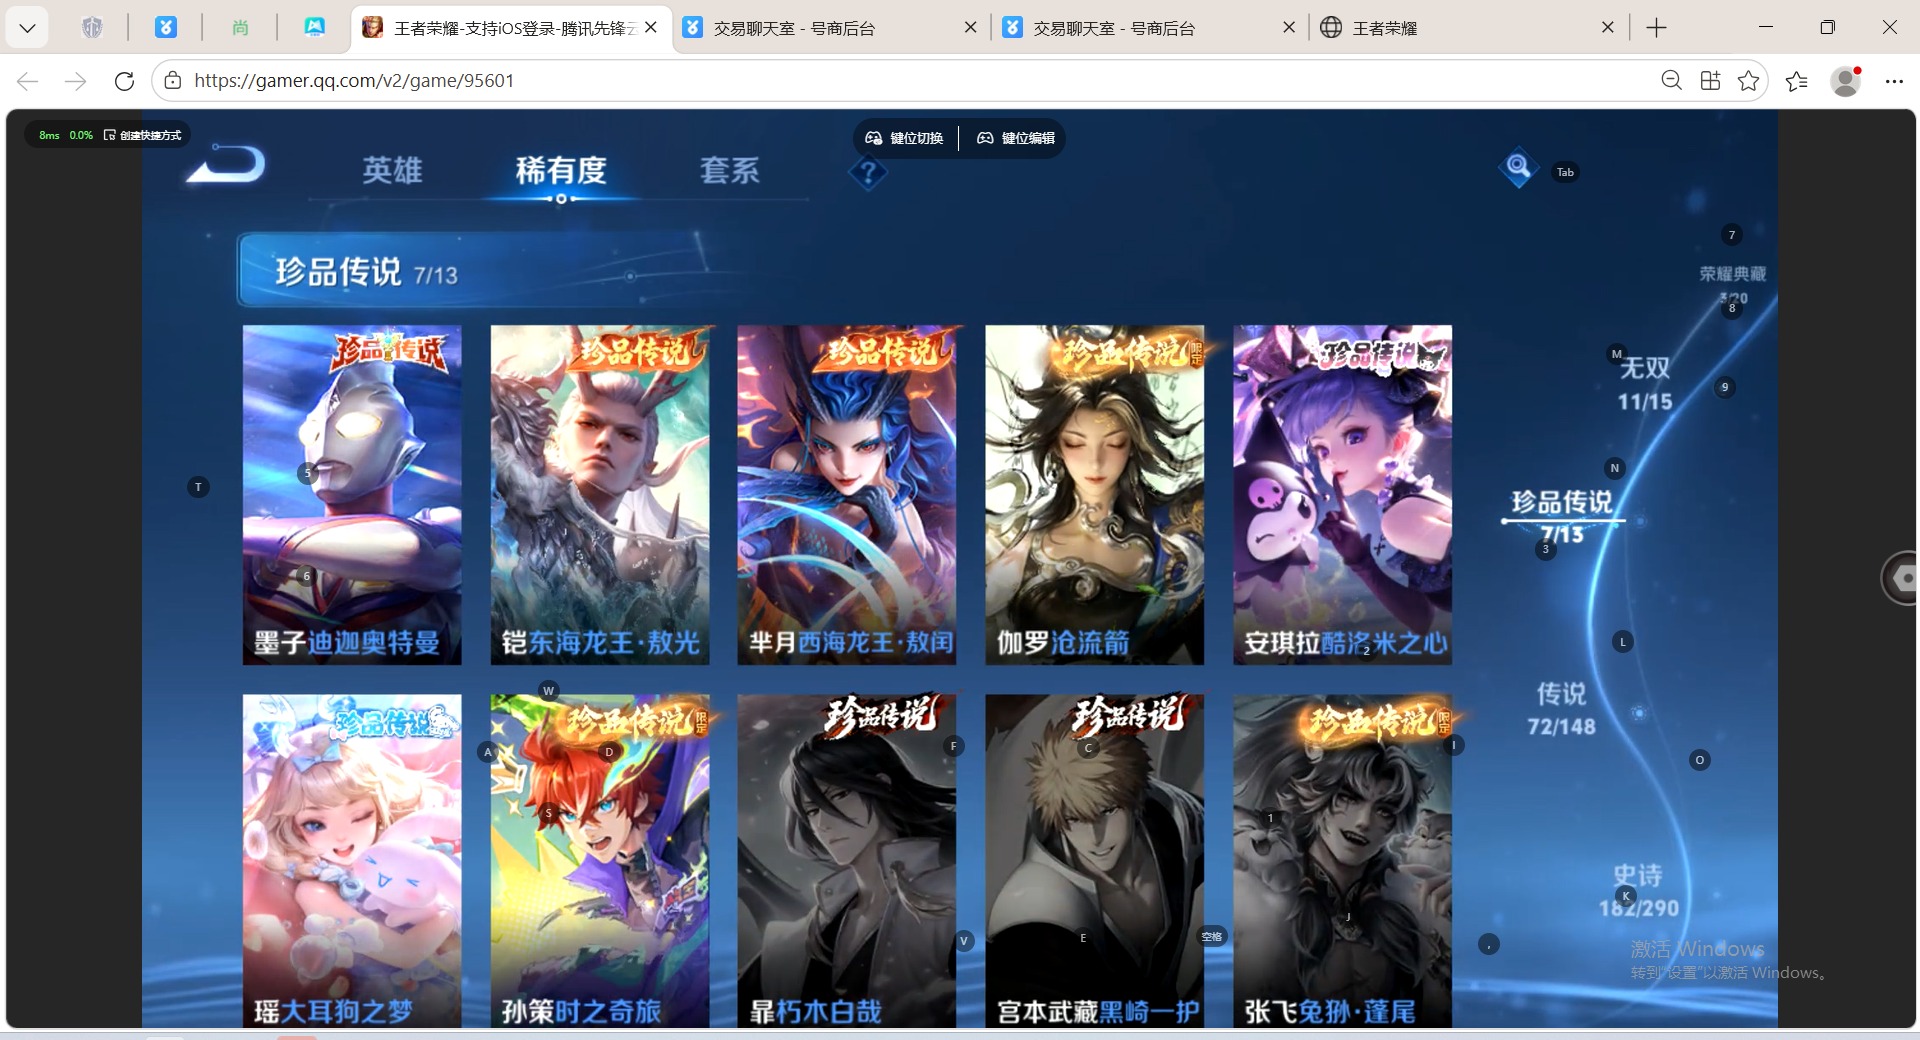The image size is (1920, 1040).
Task: Expand the tab list chevron
Action: [x=27, y=28]
